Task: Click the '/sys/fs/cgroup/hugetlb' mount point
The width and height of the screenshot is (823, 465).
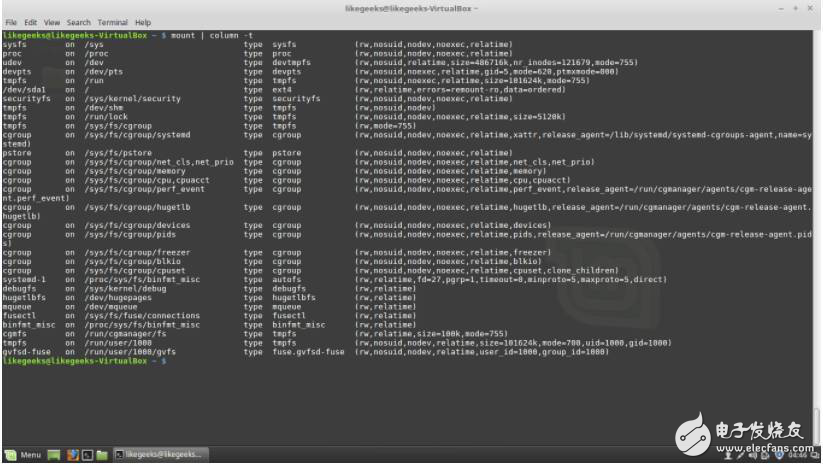Action: point(137,207)
